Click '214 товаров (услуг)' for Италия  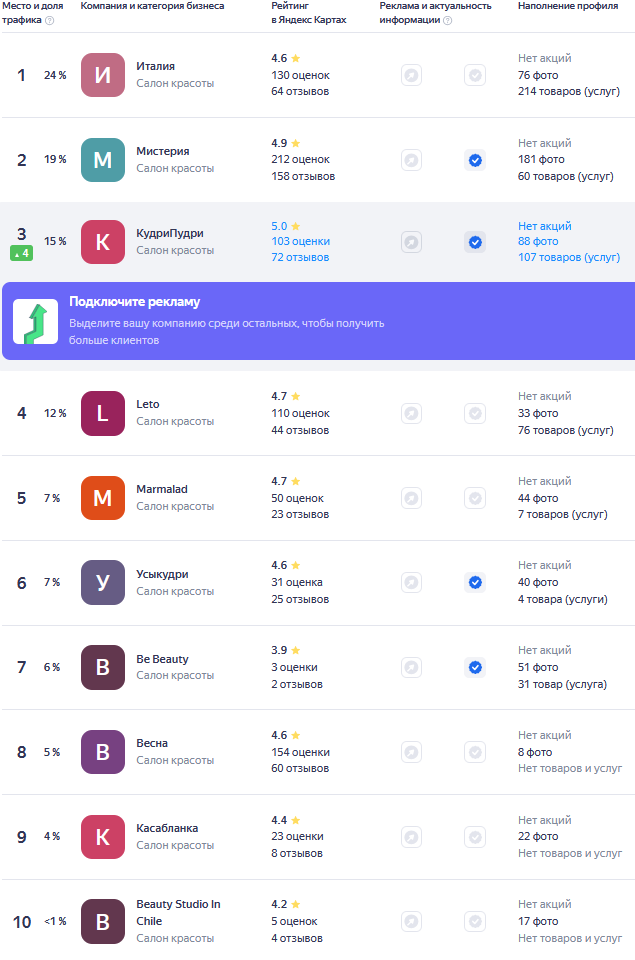click(x=569, y=91)
